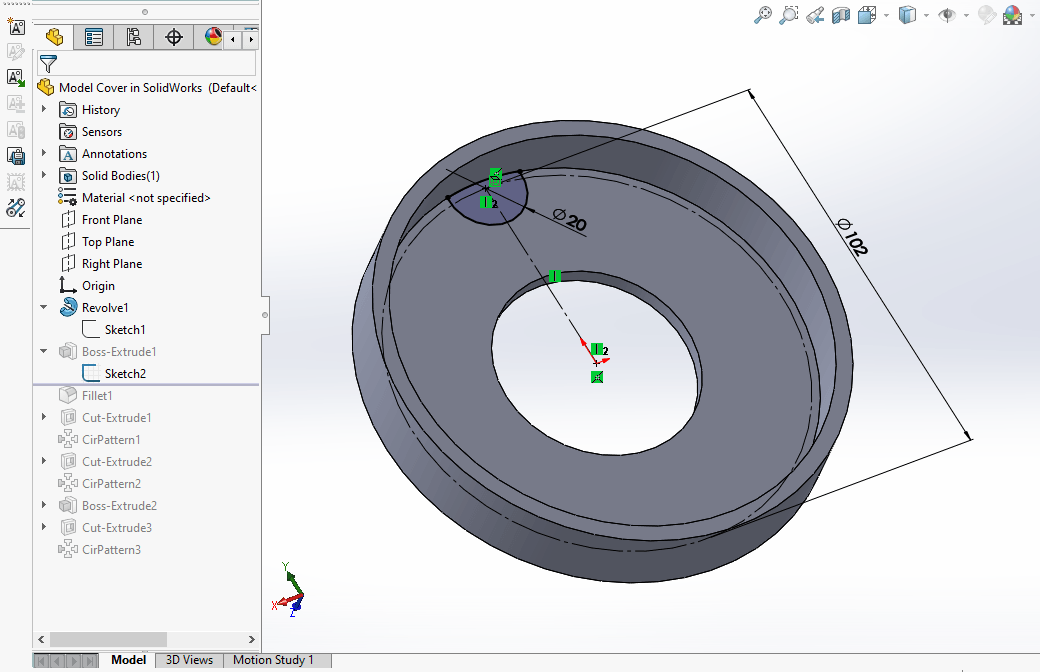
Task: Select the Front Plane item
Action: point(111,220)
